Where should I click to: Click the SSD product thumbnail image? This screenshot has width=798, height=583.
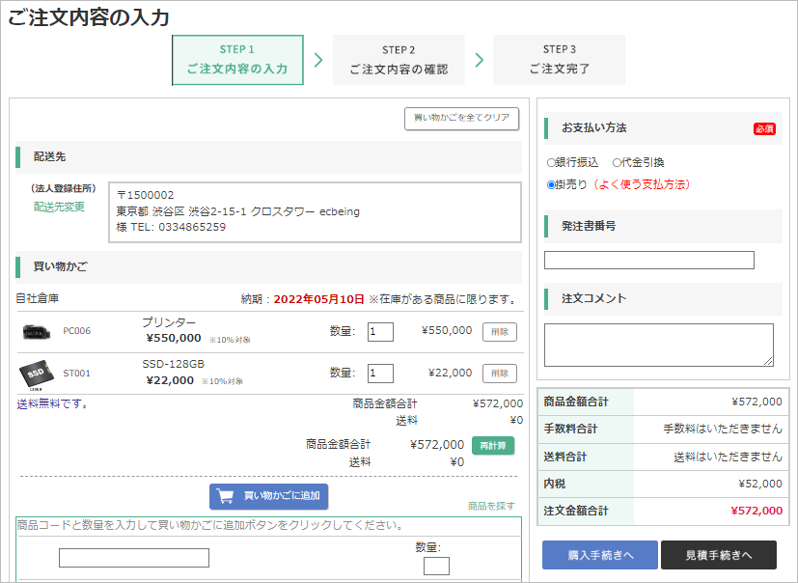pos(34,374)
